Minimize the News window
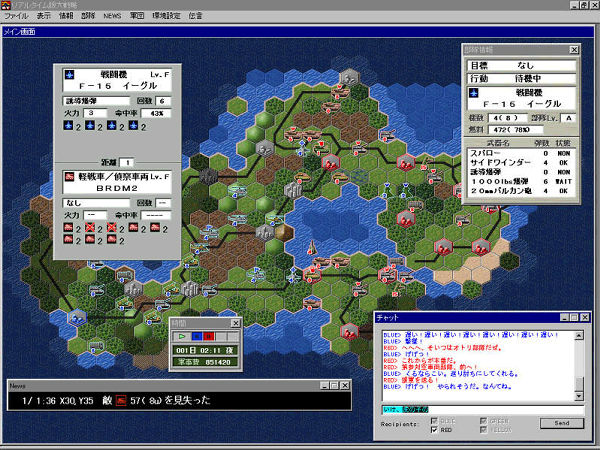 [x=324, y=385]
